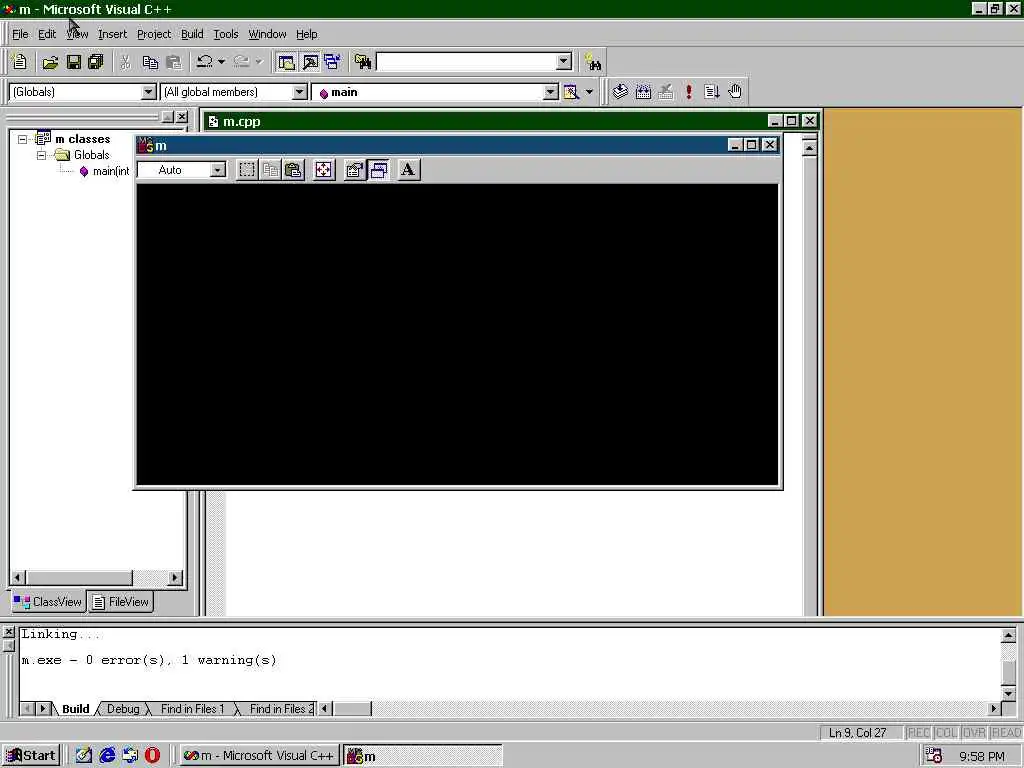Toggle the Workspace pane button
The height and width of the screenshot is (768, 1024).
point(286,62)
